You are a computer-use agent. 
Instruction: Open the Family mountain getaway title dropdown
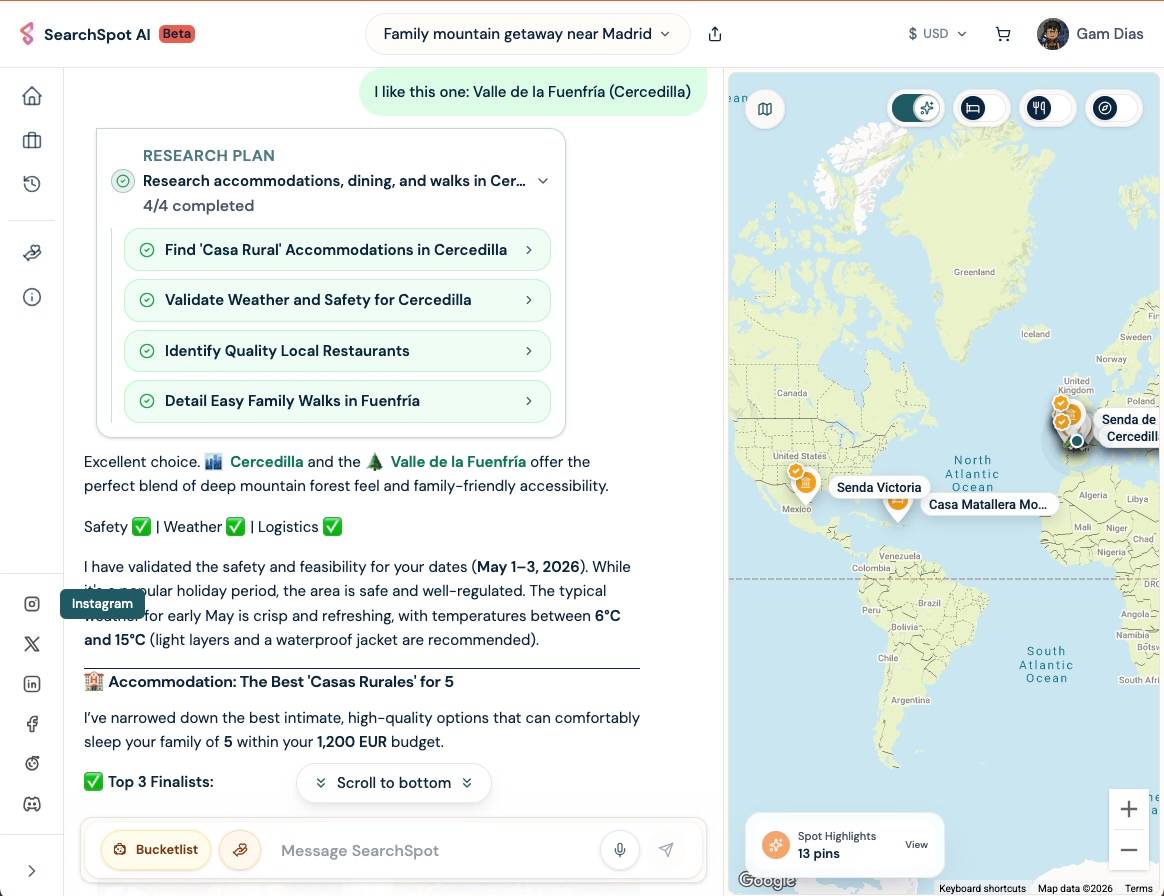pos(527,34)
